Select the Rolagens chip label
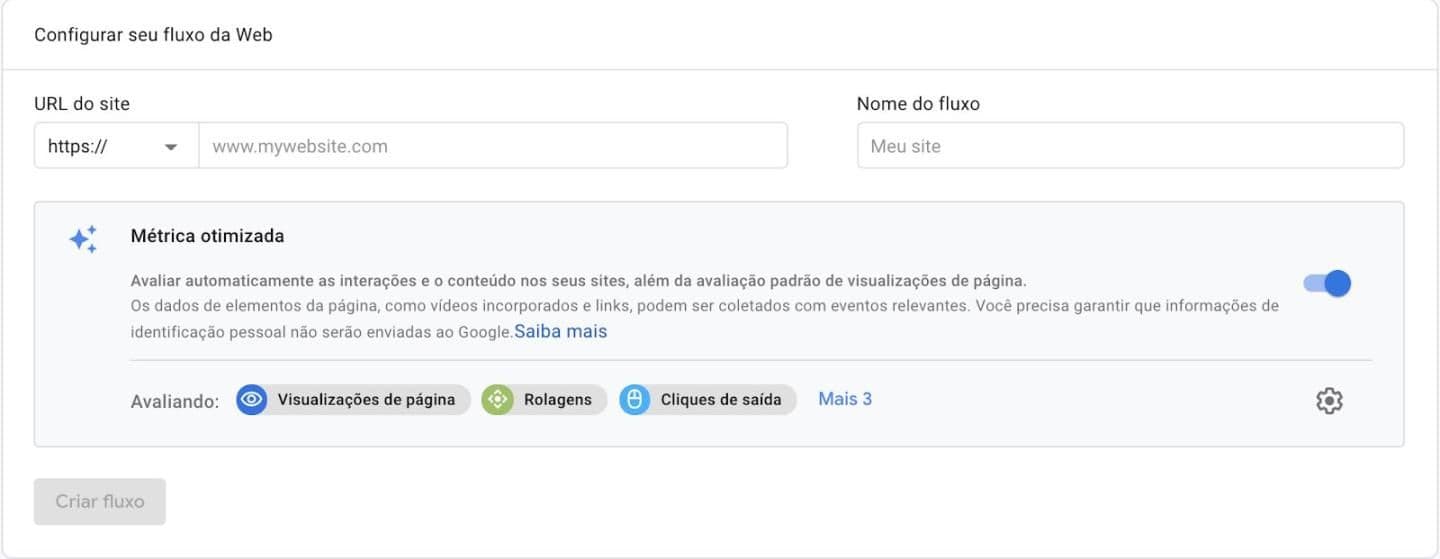The width and height of the screenshot is (1440, 559). (558, 400)
